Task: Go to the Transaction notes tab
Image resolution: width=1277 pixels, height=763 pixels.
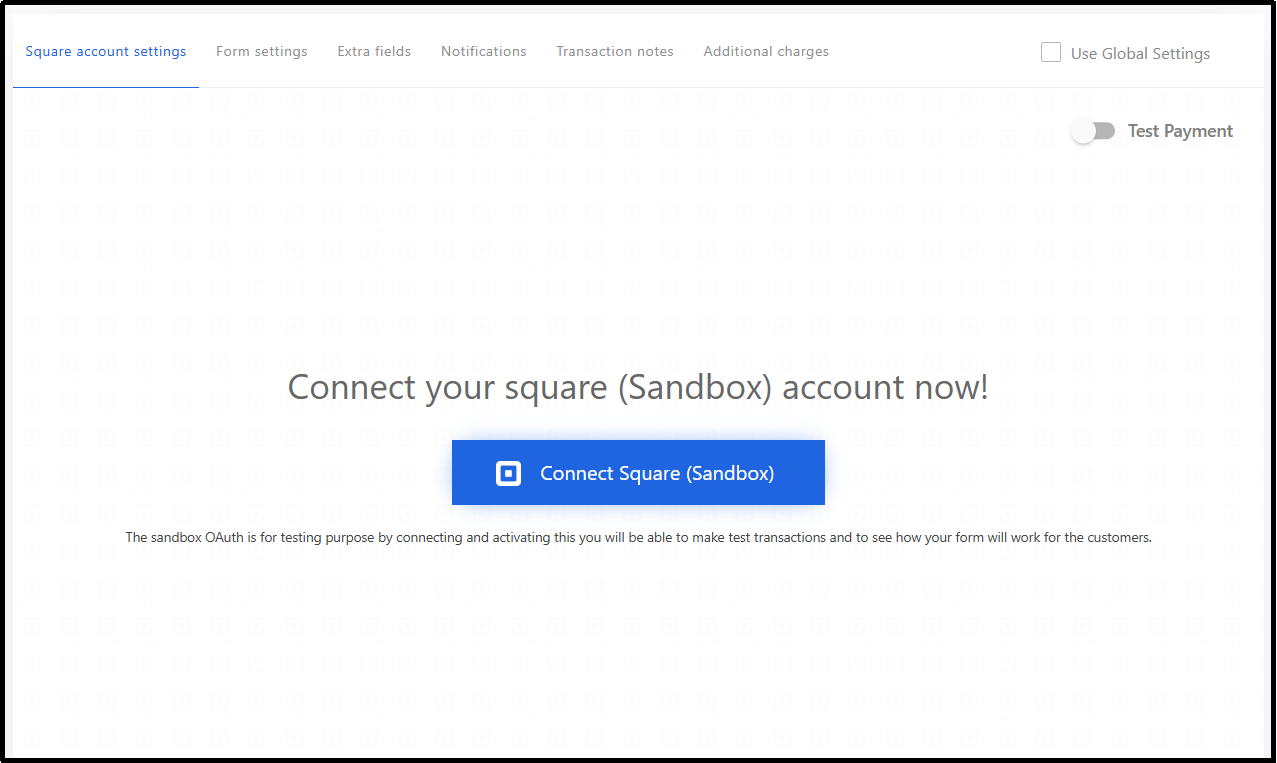Action: point(614,51)
